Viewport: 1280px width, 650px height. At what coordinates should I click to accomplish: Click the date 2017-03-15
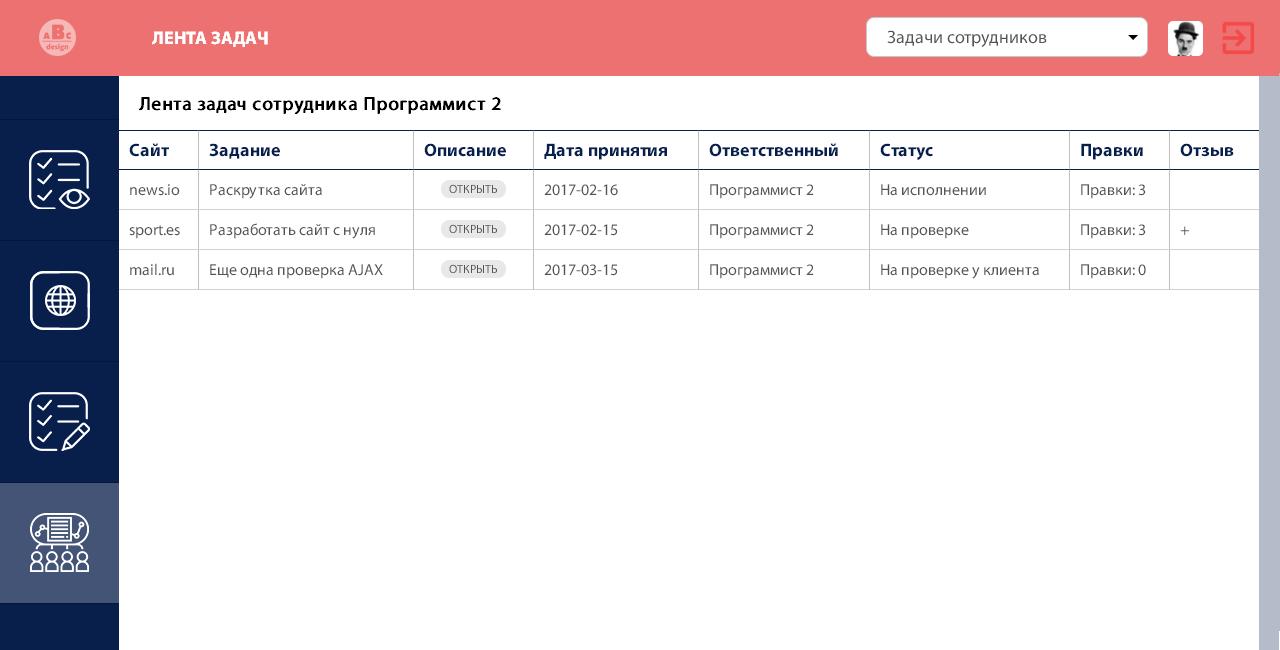pyautogui.click(x=581, y=270)
